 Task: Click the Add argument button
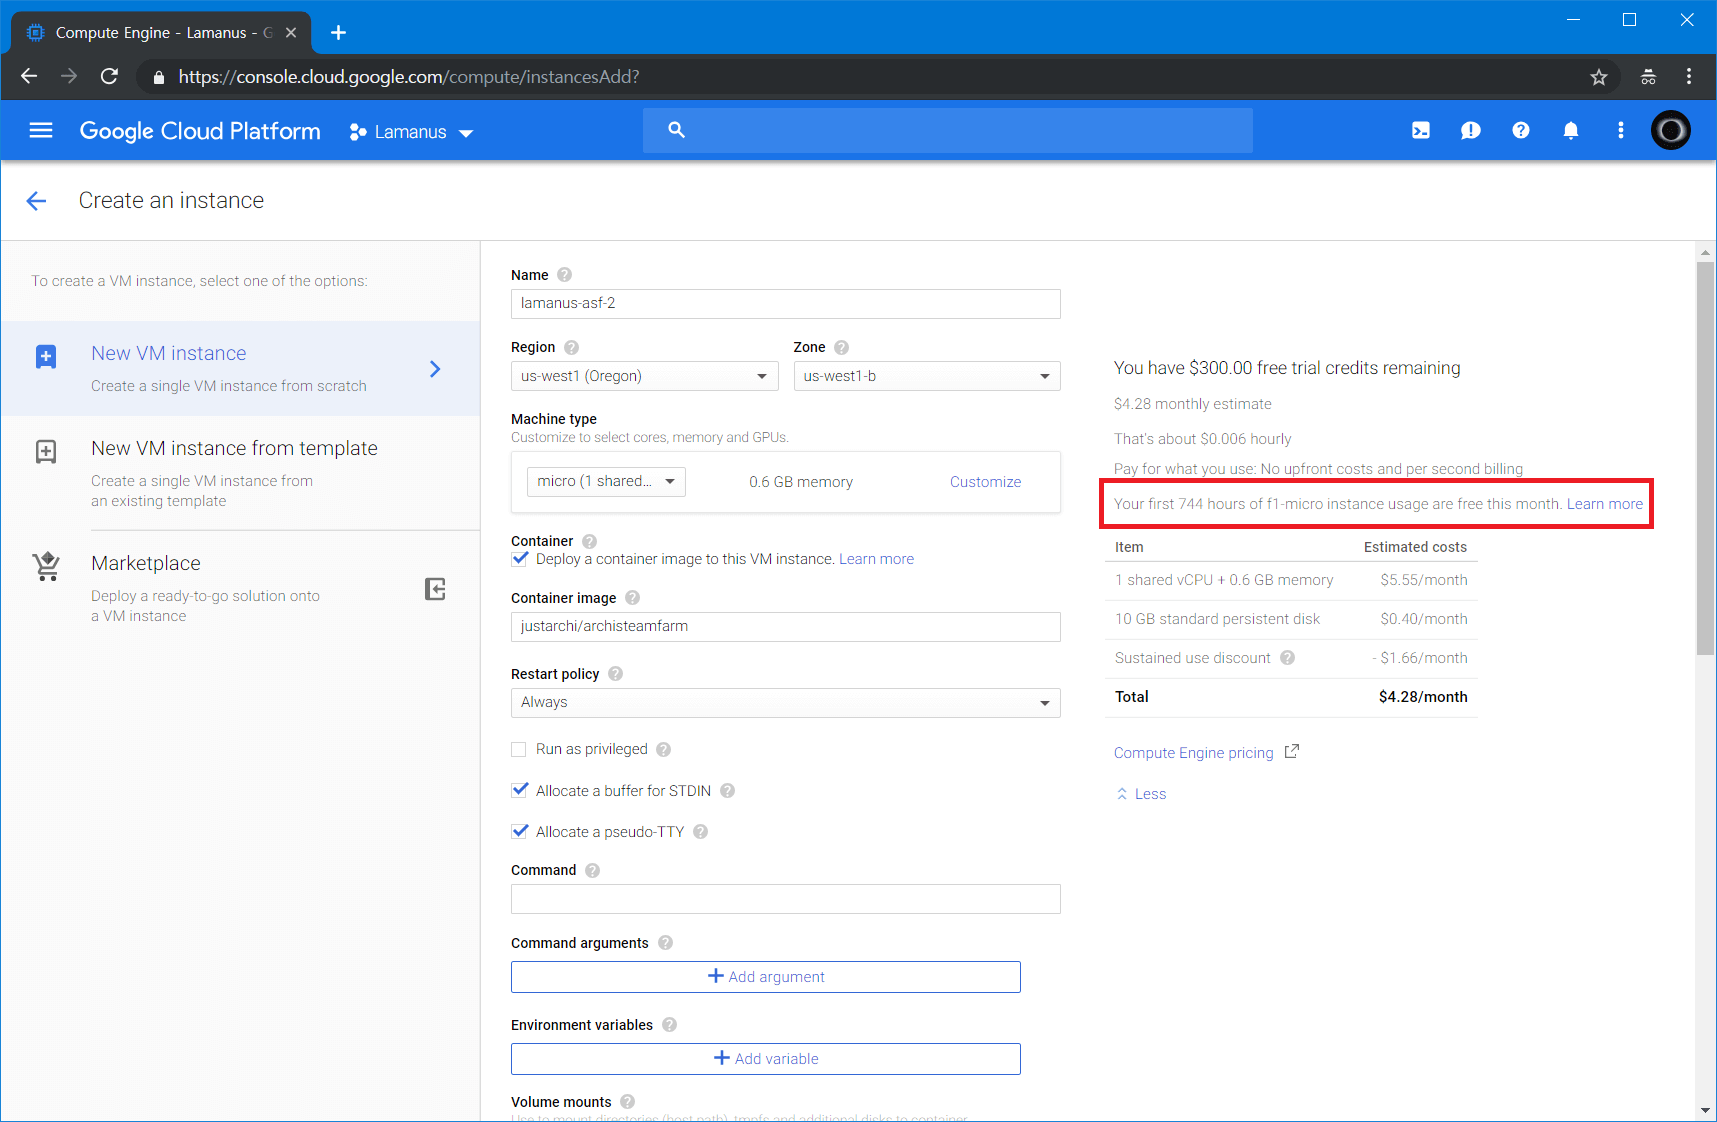coord(765,977)
